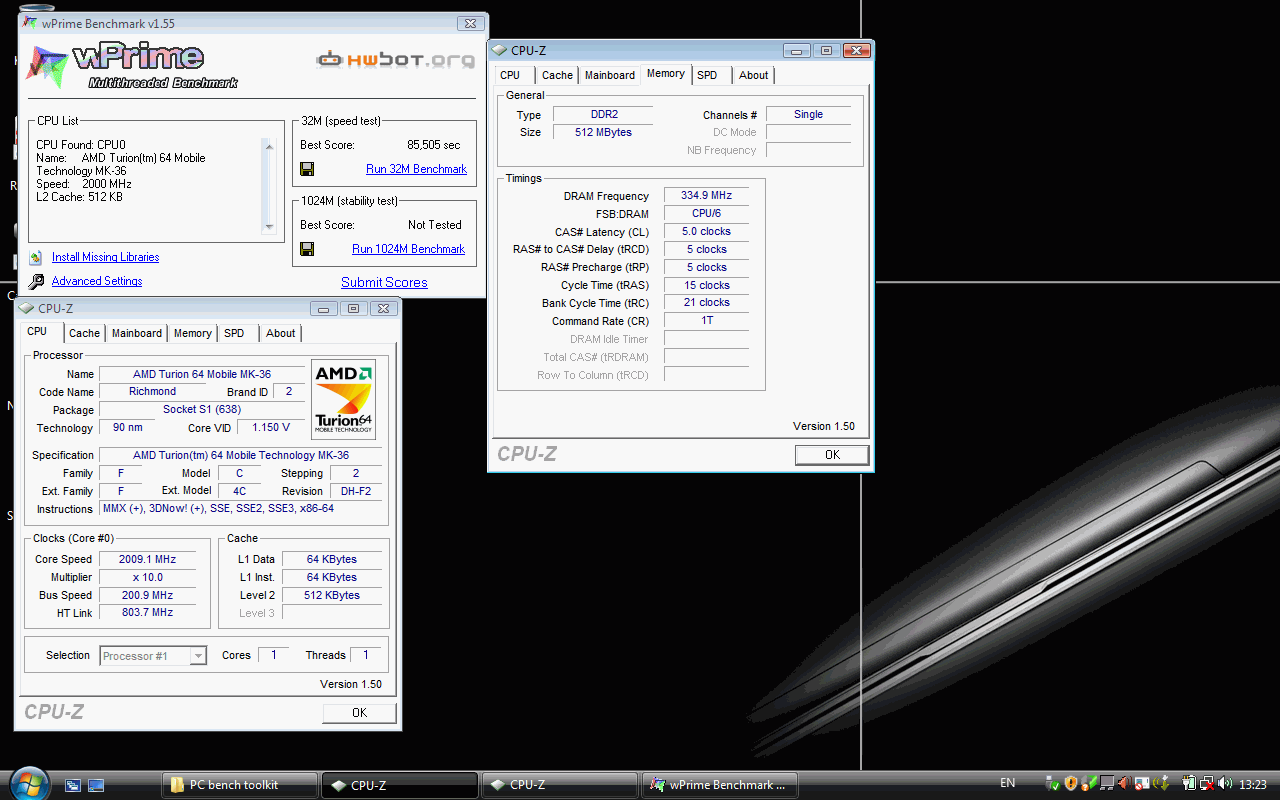Screen dimensions: 1280x800
Task: Click the DRAM Frequency value 334.9 MHz
Action: pos(706,196)
